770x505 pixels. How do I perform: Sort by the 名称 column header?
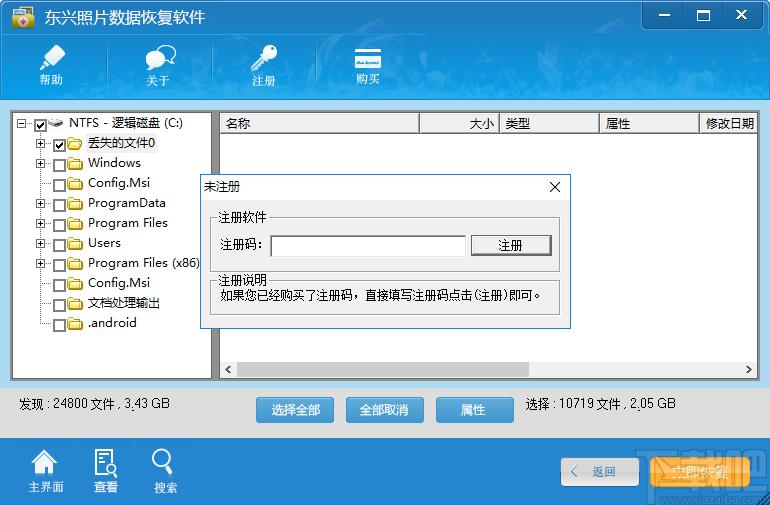(319, 123)
